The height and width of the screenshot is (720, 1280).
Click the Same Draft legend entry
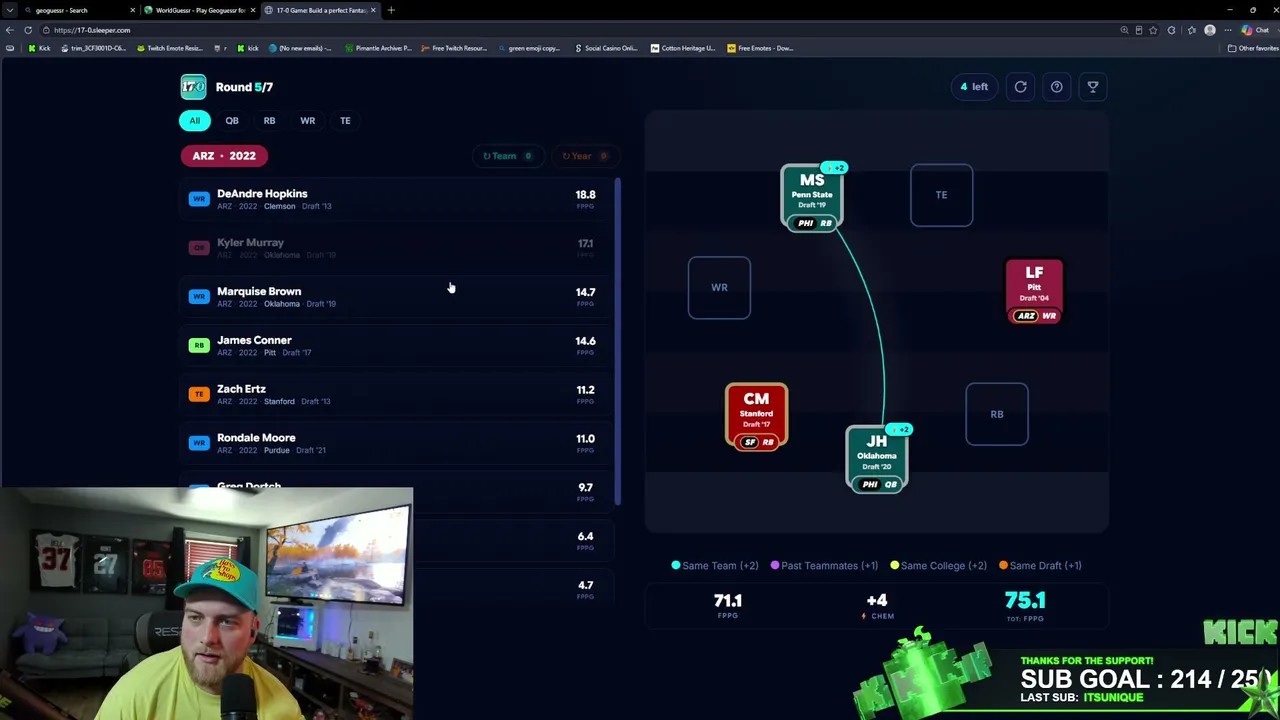click(x=1040, y=566)
